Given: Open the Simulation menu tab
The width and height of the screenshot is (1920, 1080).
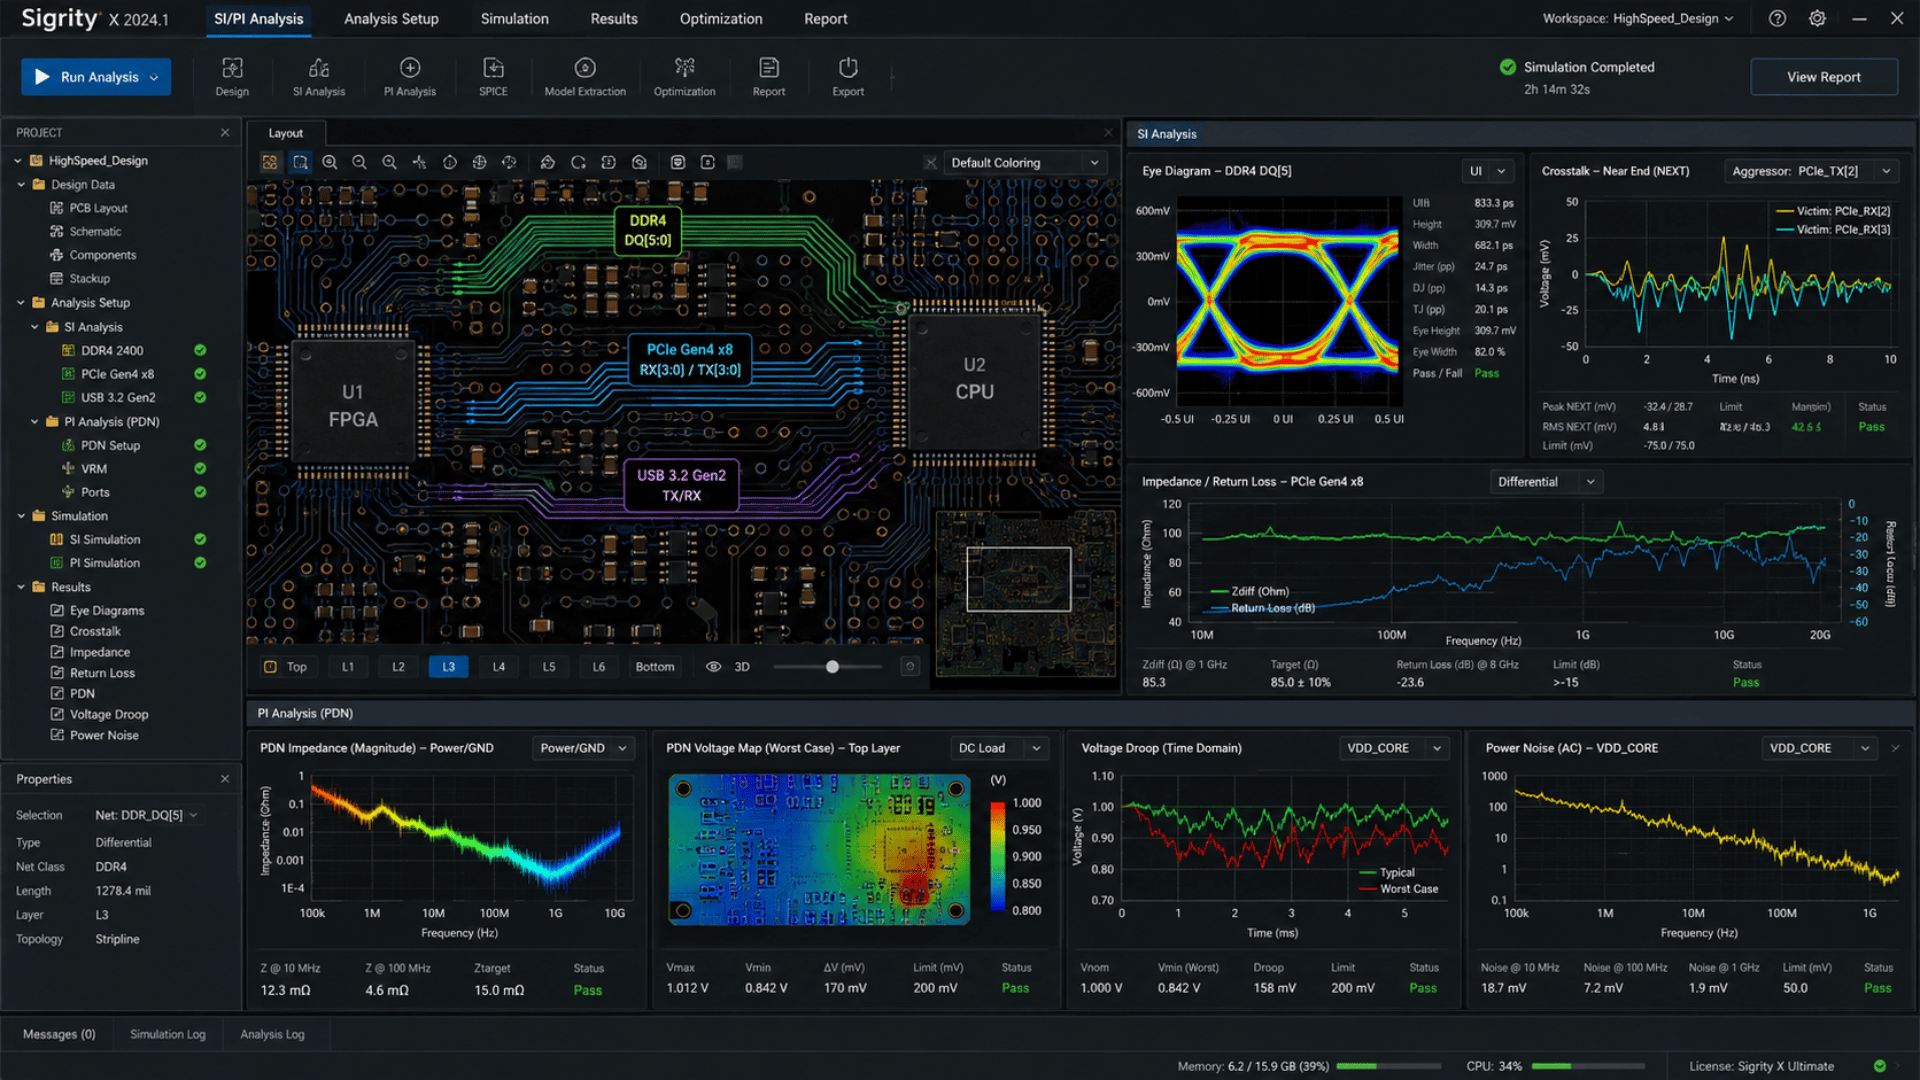Looking at the screenshot, I should pyautogui.click(x=514, y=19).
